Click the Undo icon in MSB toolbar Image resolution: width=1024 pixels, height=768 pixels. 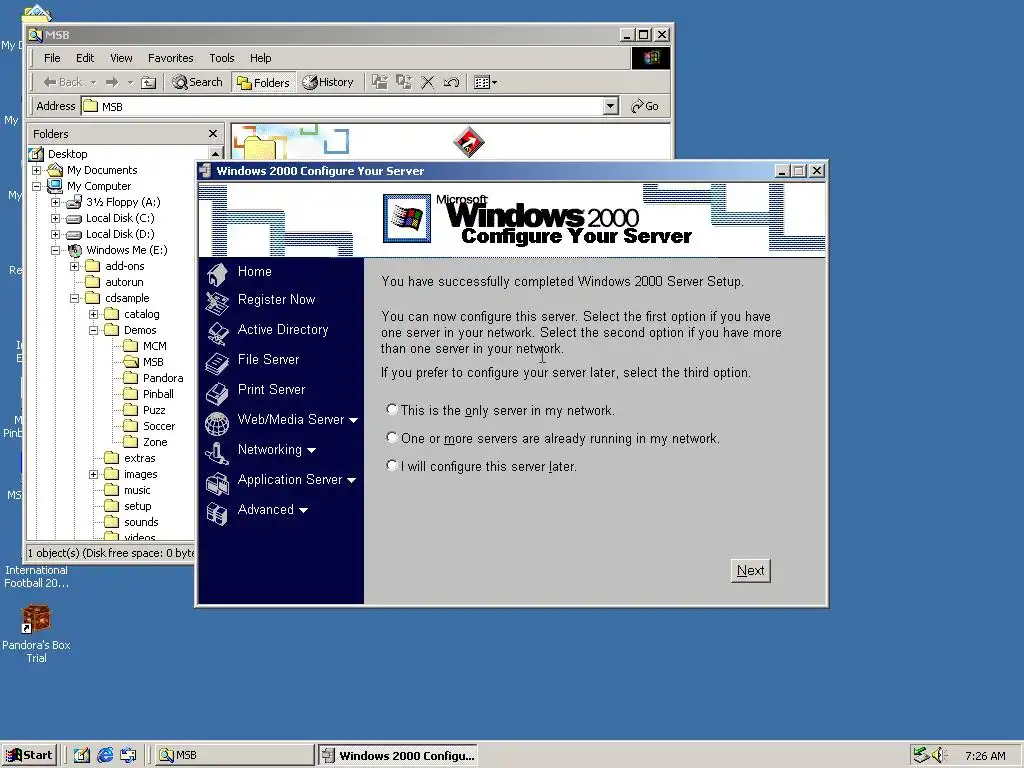[451, 82]
